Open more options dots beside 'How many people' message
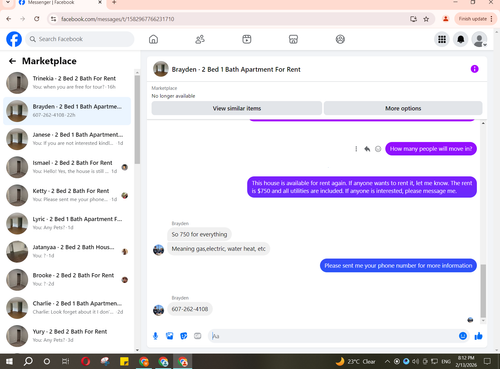This screenshot has height=369, width=500. (356, 149)
